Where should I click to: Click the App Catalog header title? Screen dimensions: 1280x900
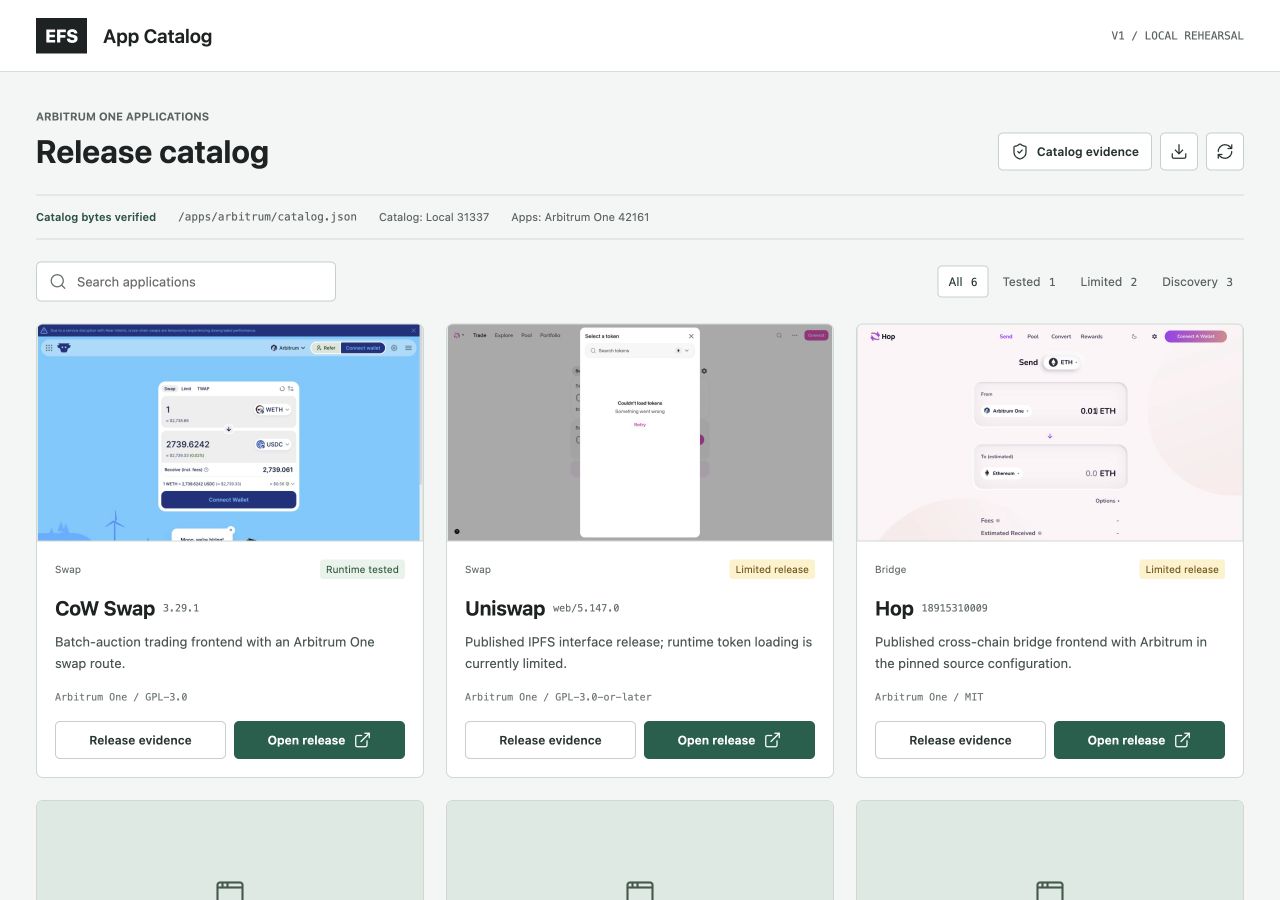[x=157, y=37]
